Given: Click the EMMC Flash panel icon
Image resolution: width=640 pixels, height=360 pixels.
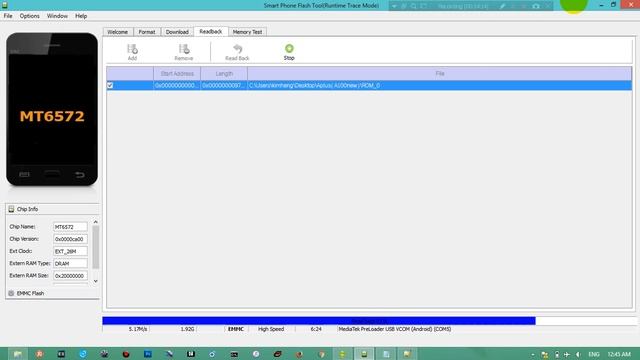Looking at the screenshot, I should 11,293.
